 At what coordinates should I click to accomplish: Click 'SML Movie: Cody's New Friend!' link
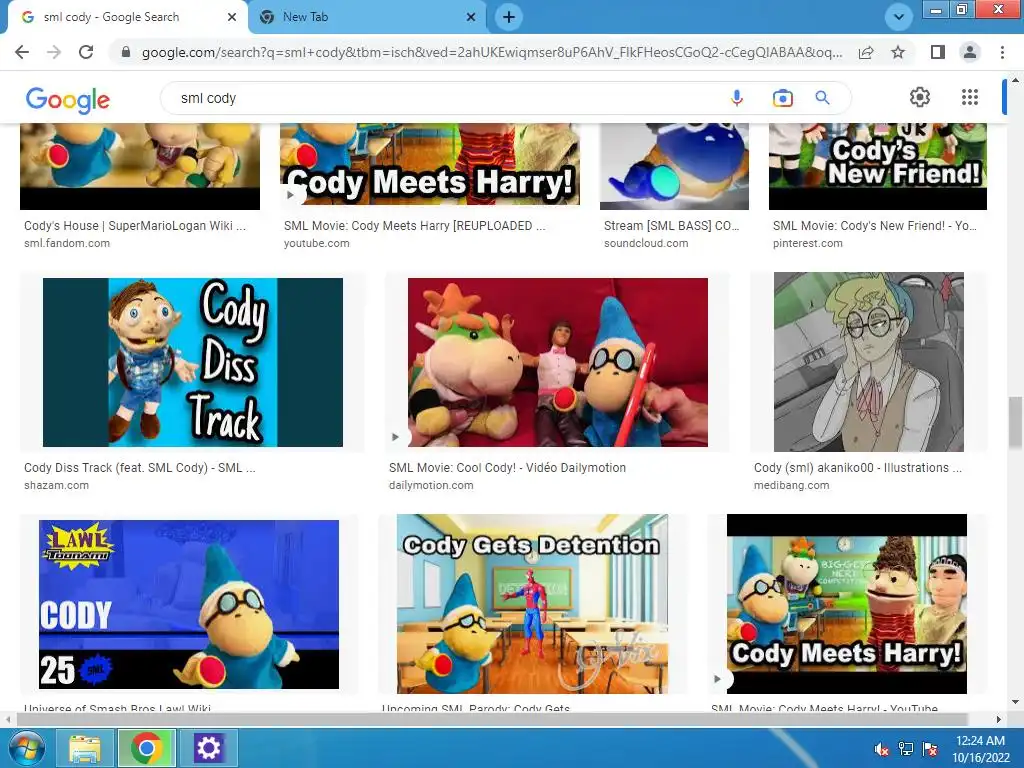[874, 226]
